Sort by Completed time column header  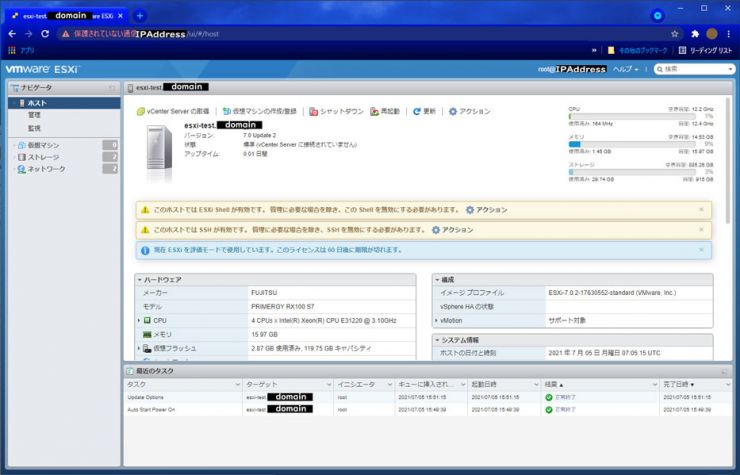pos(696,384)
